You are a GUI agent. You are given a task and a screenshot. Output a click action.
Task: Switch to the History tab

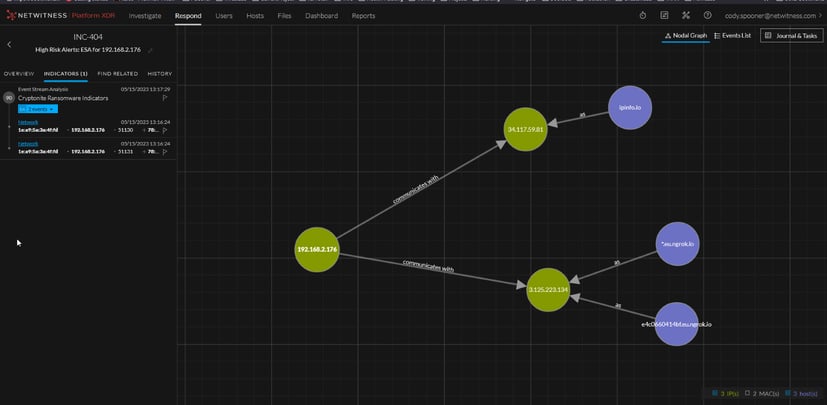160,74
